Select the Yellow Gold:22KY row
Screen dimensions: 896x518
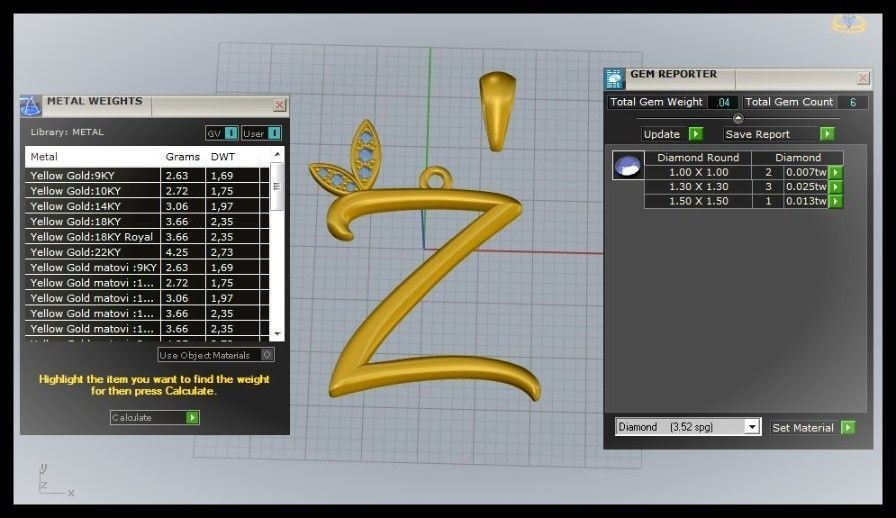pos(147,252)
